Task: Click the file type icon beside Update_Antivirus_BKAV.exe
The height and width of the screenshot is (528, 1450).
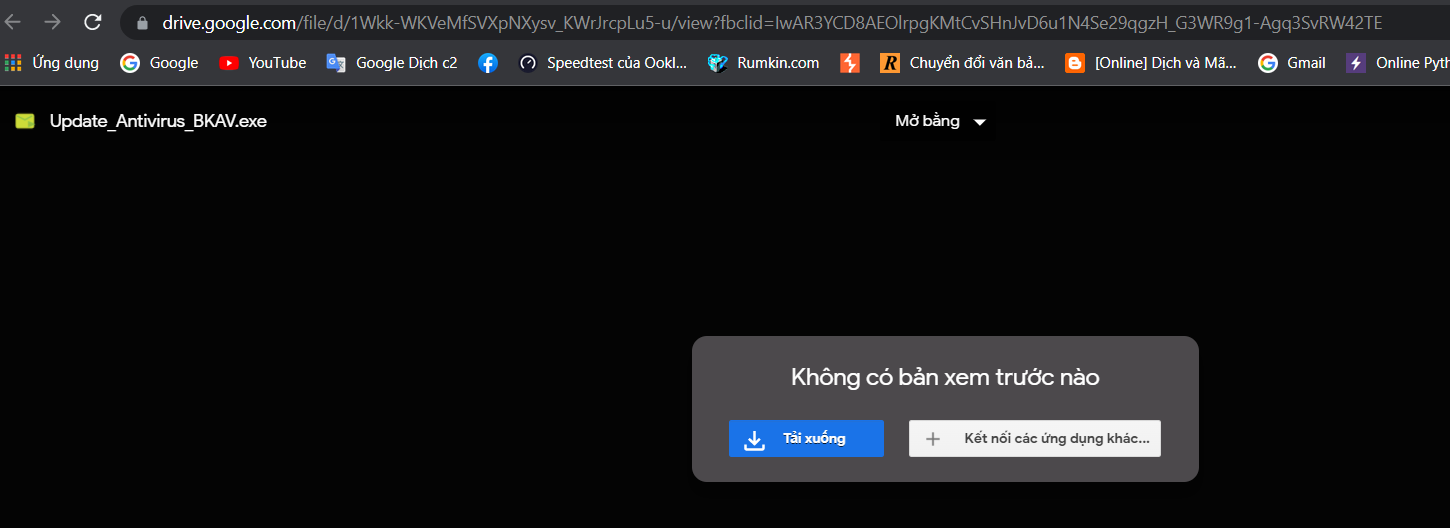Action: (x=25, y=121)
